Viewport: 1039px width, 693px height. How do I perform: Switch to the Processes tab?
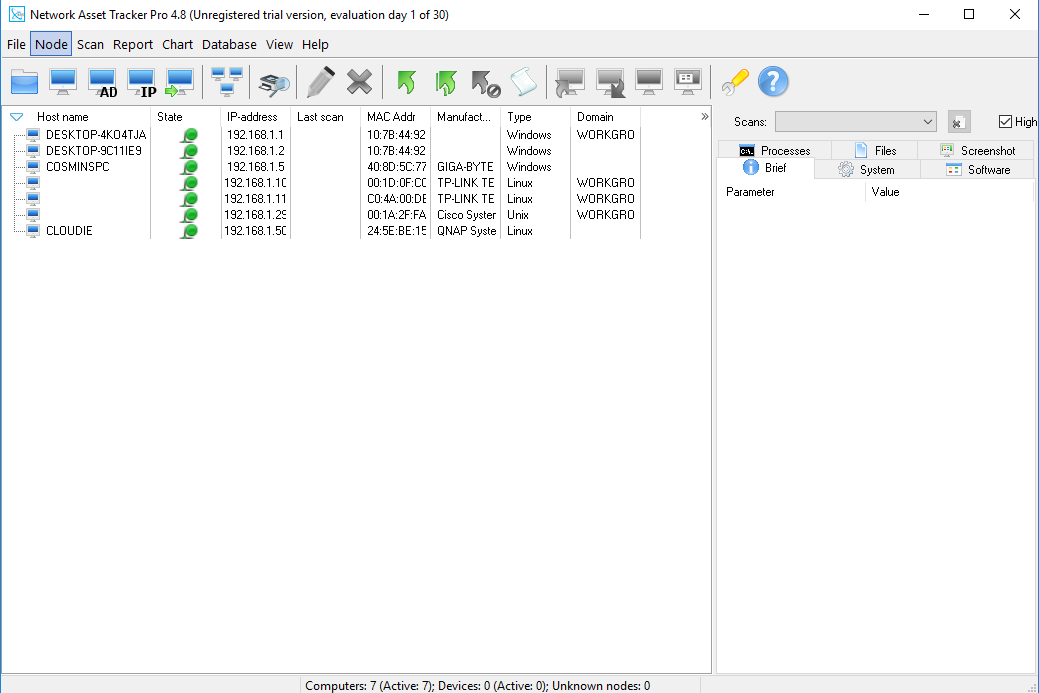tap(775, 150)
